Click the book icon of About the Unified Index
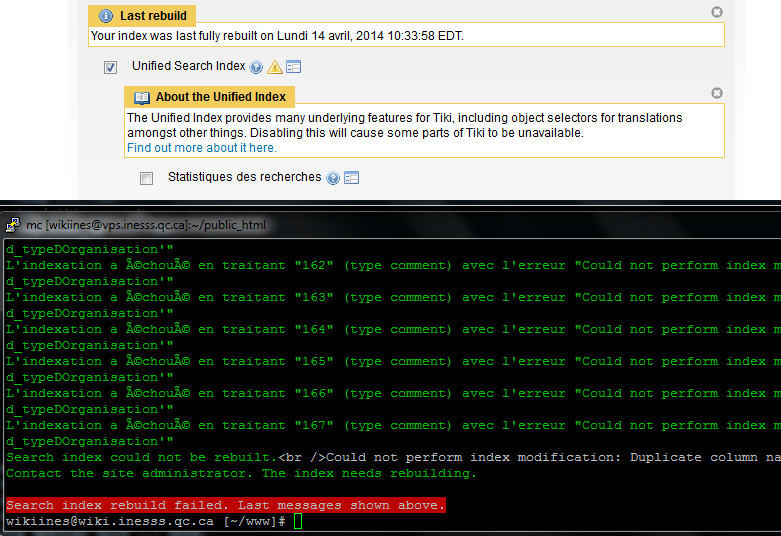781x536 pixels. pyautogui.click(x=142, y=97)
